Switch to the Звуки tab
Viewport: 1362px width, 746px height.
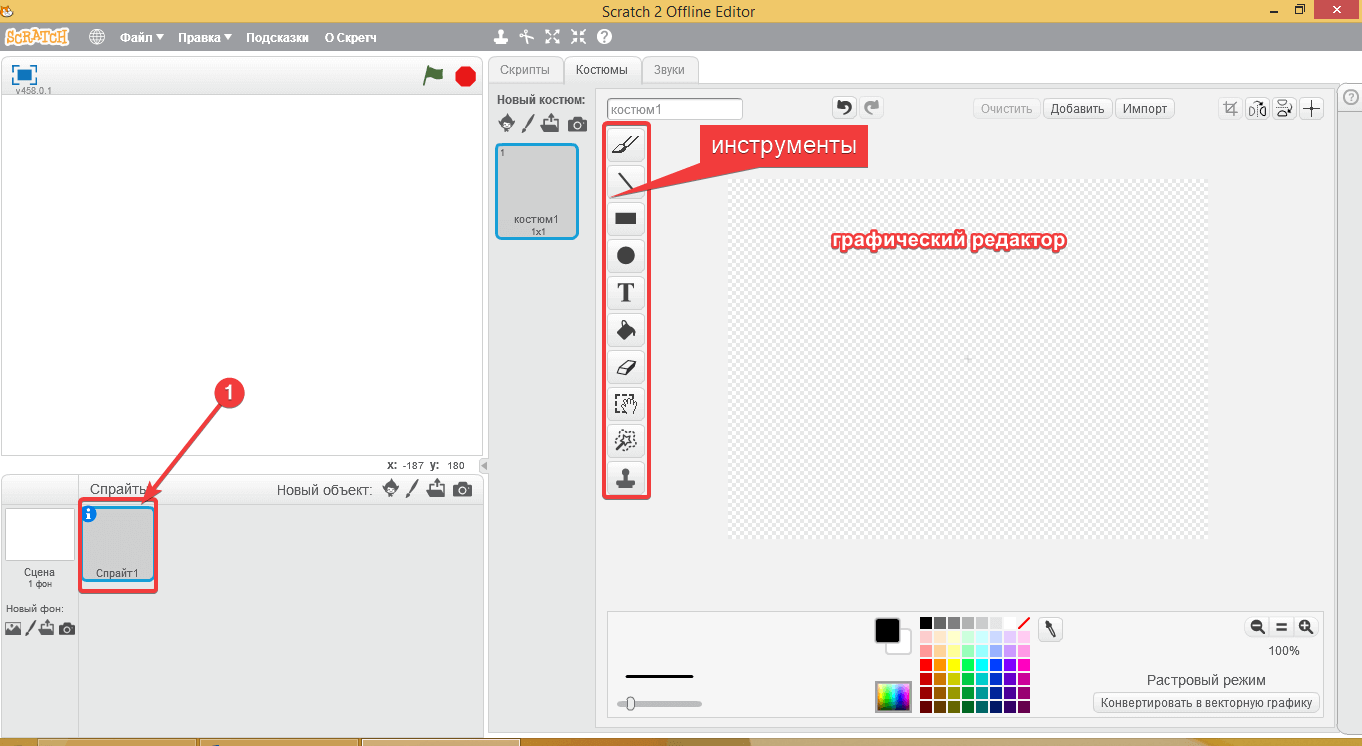click(669, 69)
